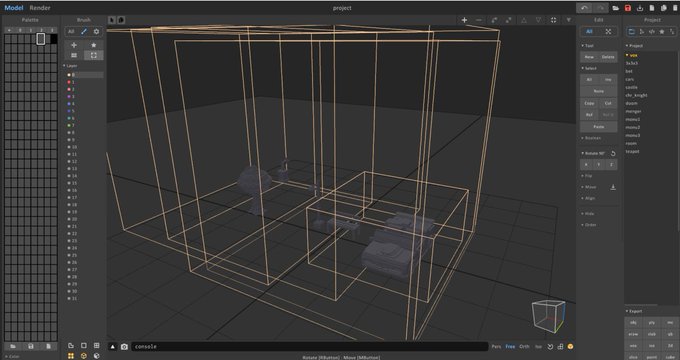Collapse the Export section
The height and width of the screenshot is (360, 680).
pos(634,311)
